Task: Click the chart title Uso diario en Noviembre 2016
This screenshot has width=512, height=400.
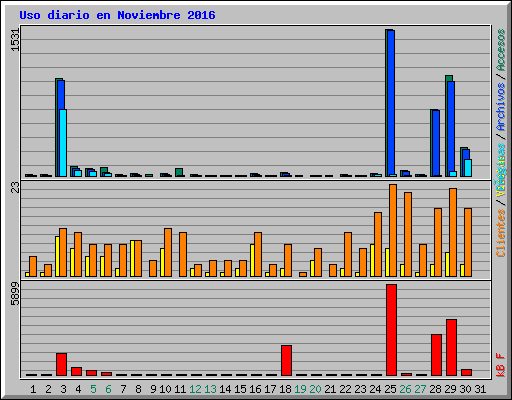Action: click(x=117, y=15)
